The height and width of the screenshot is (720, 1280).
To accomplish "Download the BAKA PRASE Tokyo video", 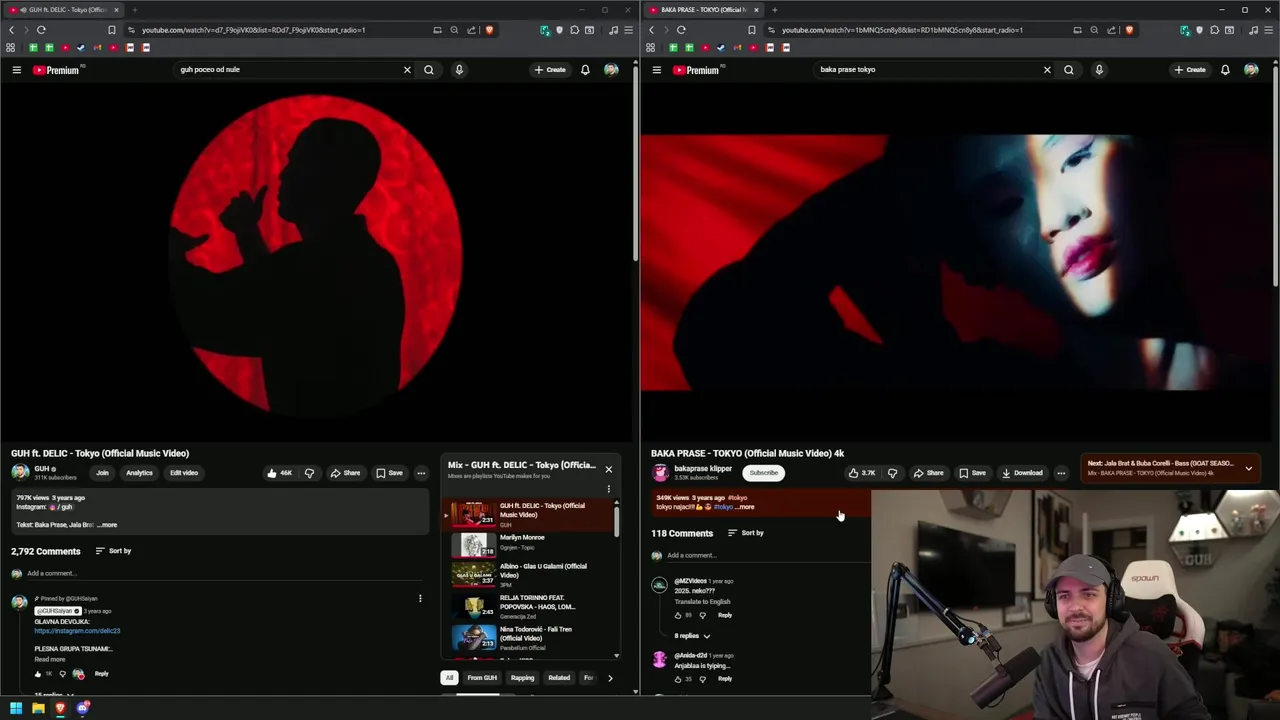I will (x=1022, y=473).
